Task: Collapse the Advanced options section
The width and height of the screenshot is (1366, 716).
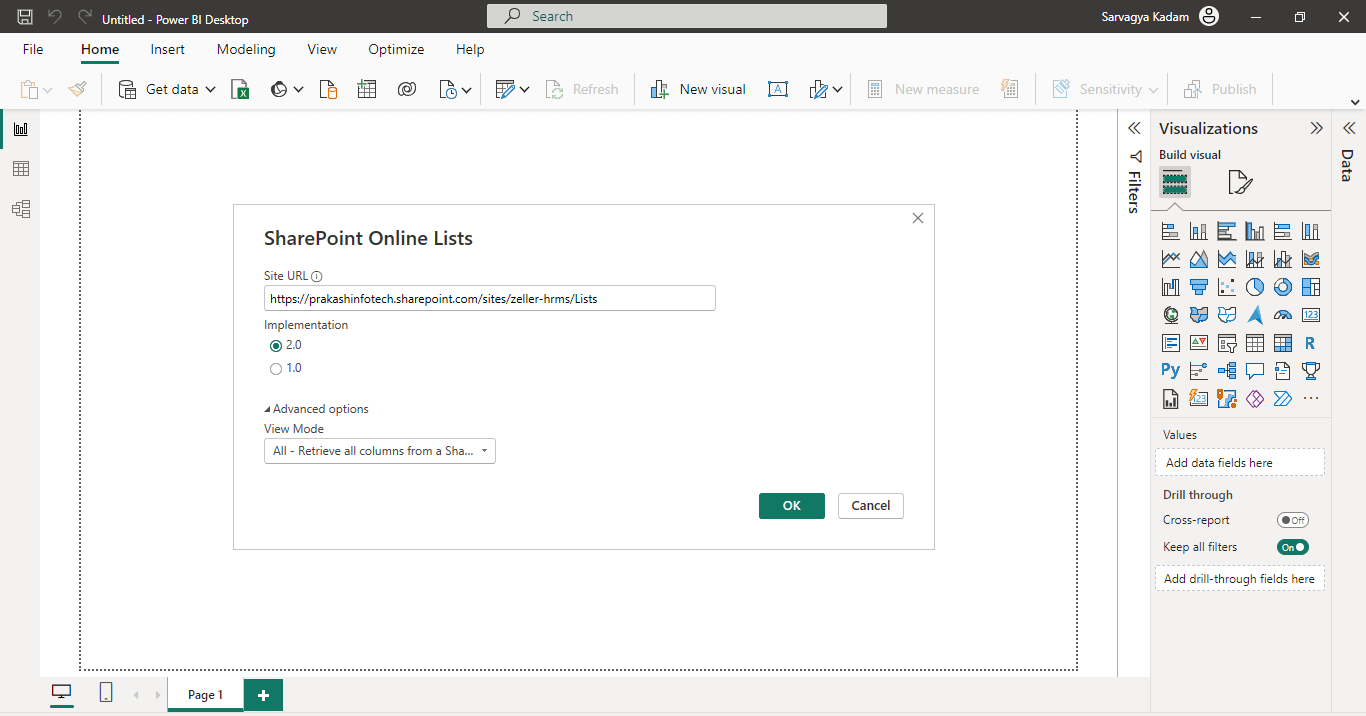Action: (x=317, y=409)
